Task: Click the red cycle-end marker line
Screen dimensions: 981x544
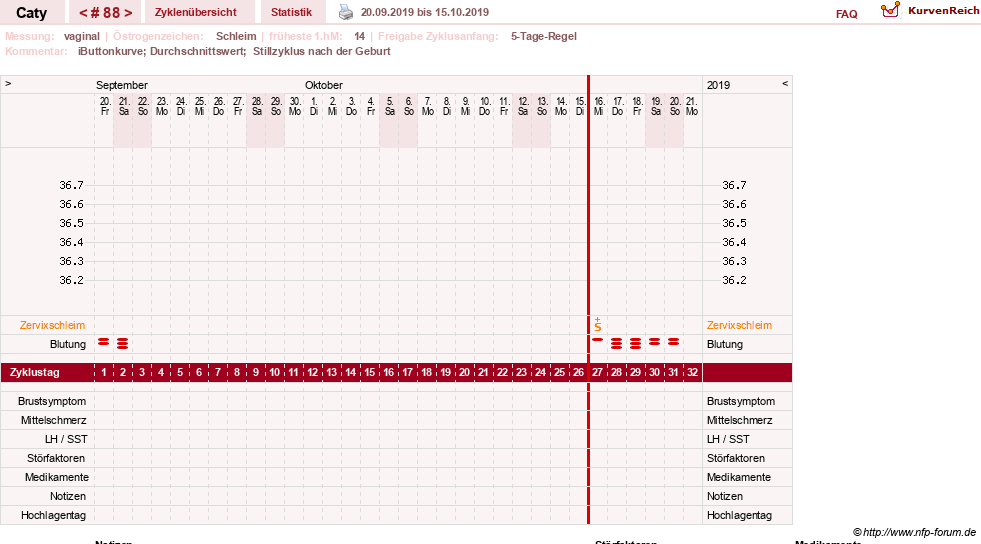Action: [x=588, y=300]
